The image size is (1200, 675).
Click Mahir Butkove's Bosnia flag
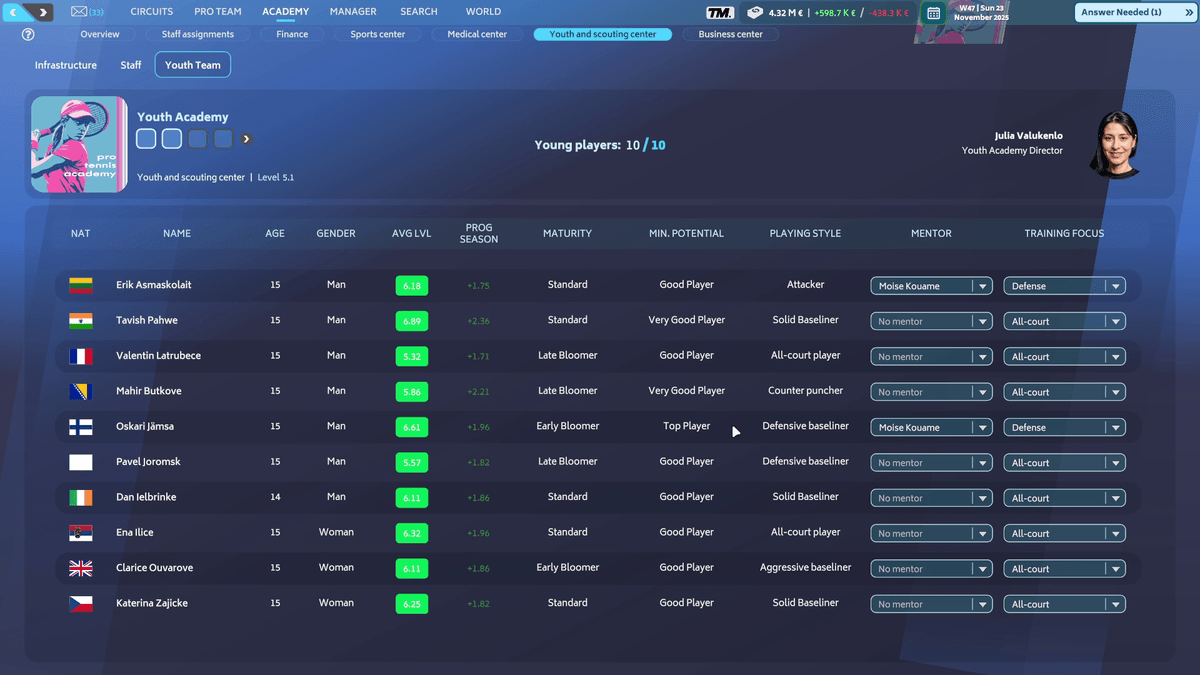point(80,391)
